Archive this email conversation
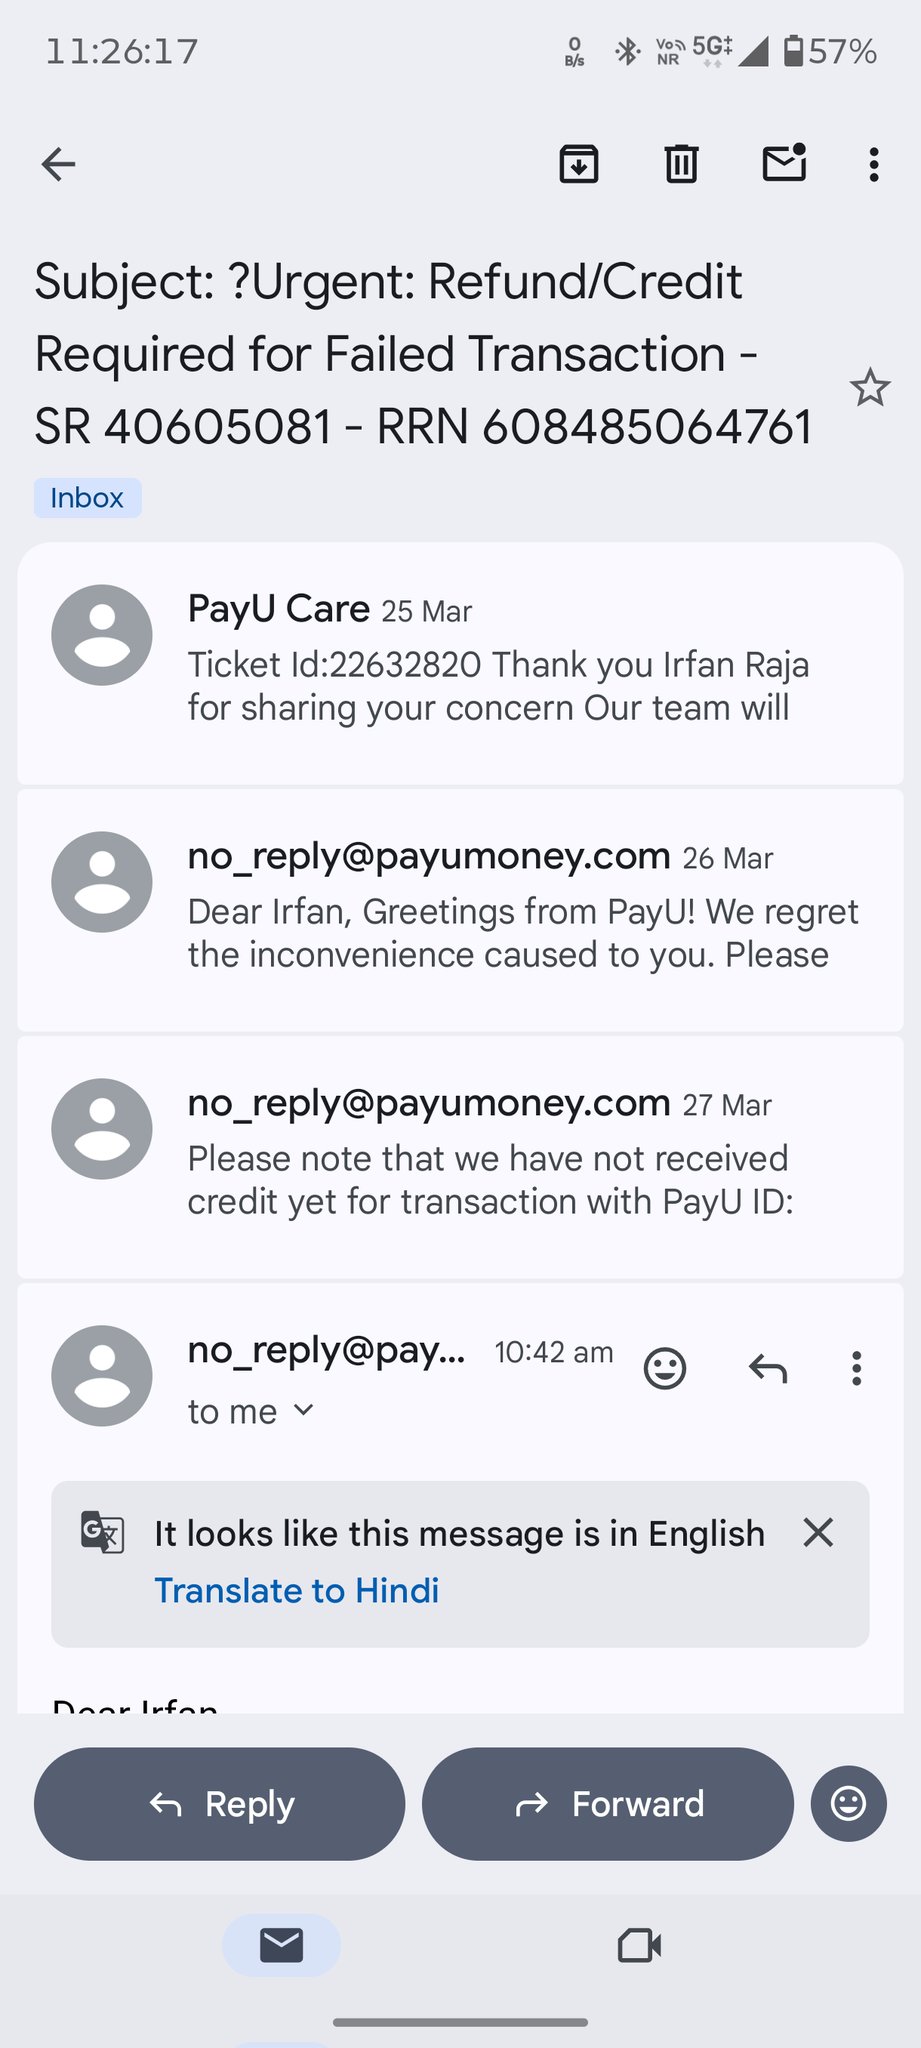Screen dimensions: 921x2048 click(x=578, y=164)
